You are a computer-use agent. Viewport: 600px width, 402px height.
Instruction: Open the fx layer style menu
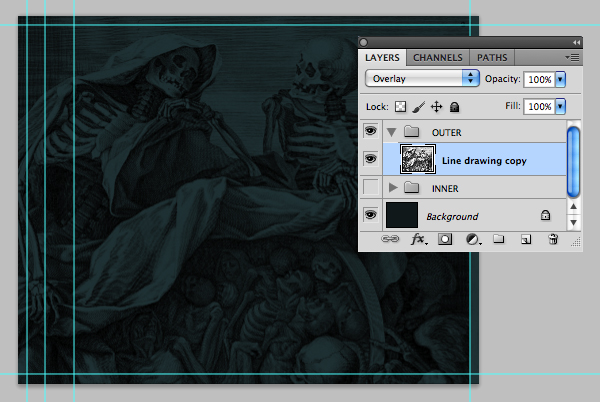[419, 239]
